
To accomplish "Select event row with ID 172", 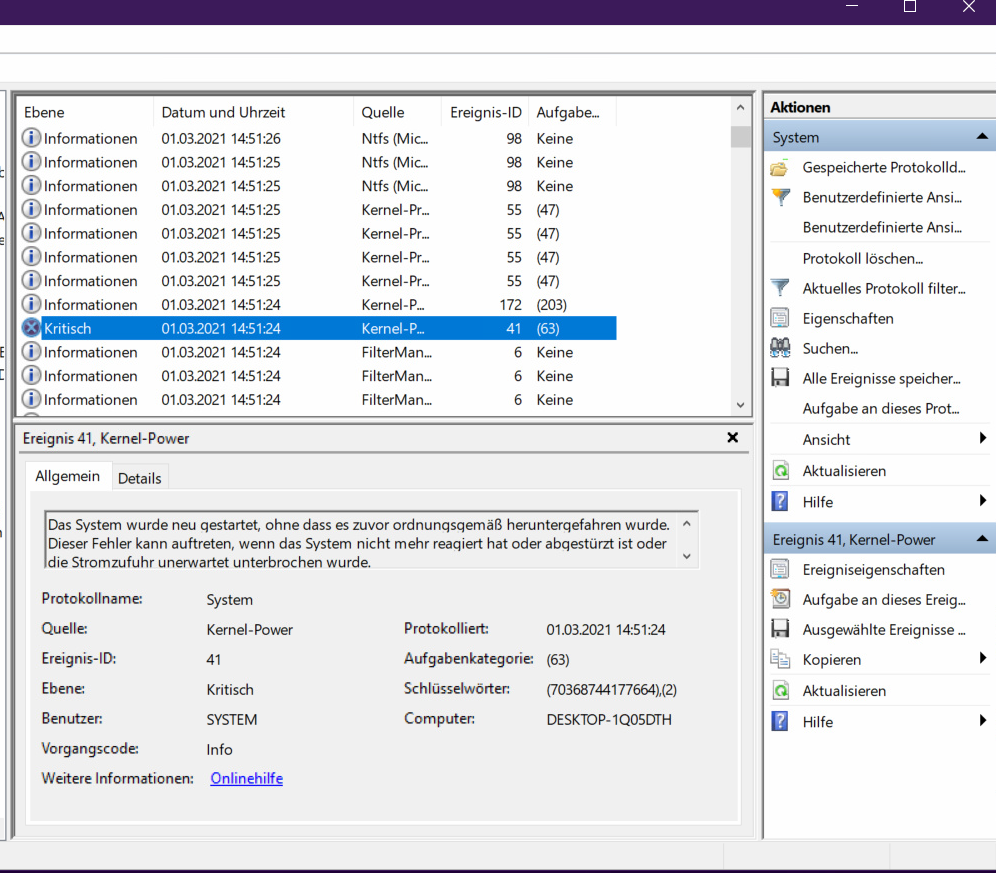I will pyautogui.click(x=318, y=304).
